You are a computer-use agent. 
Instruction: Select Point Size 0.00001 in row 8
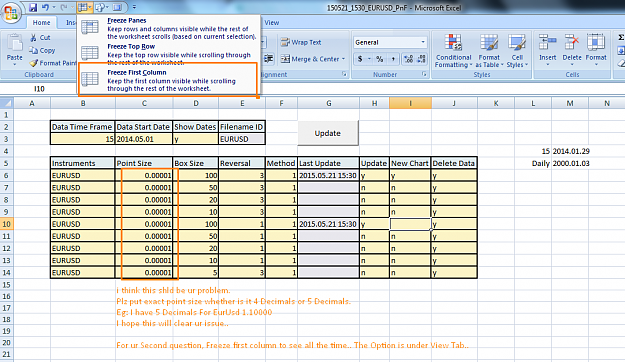pos(144,200)
